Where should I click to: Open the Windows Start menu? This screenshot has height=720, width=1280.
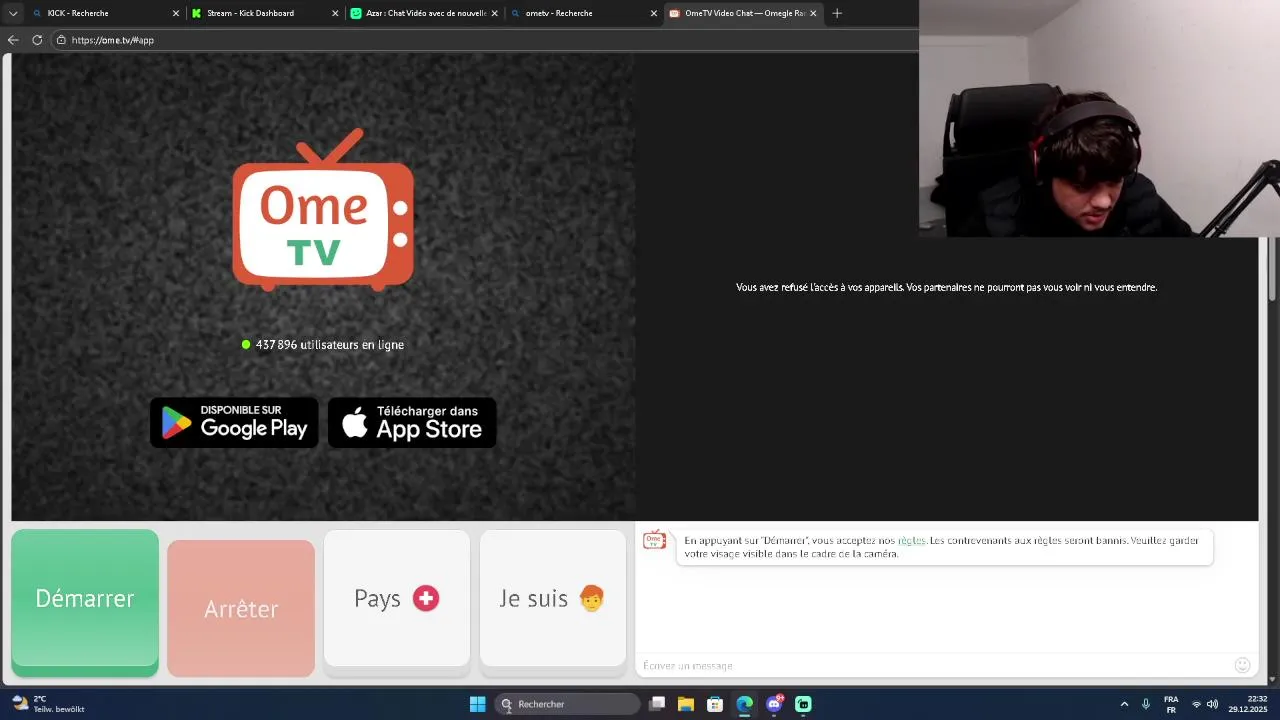[x=477, y=704]
